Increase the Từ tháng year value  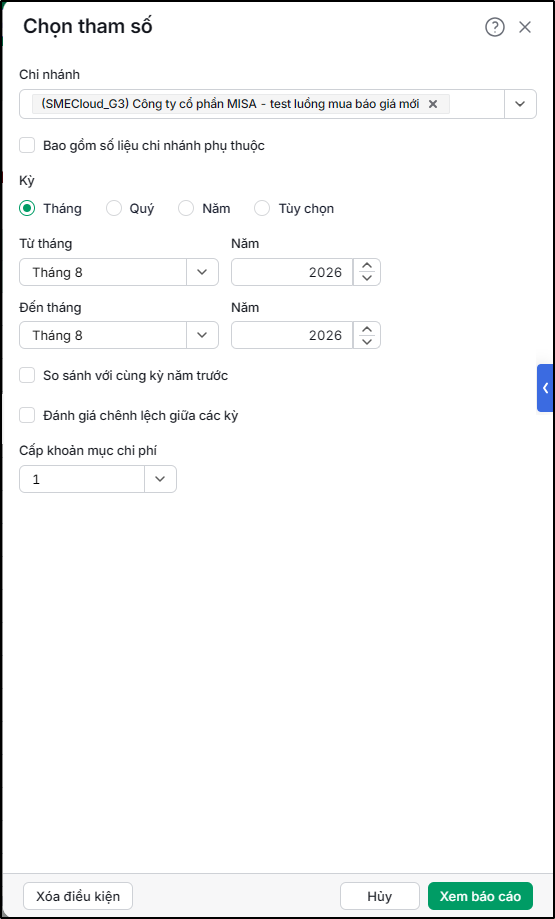pos(367,267)
